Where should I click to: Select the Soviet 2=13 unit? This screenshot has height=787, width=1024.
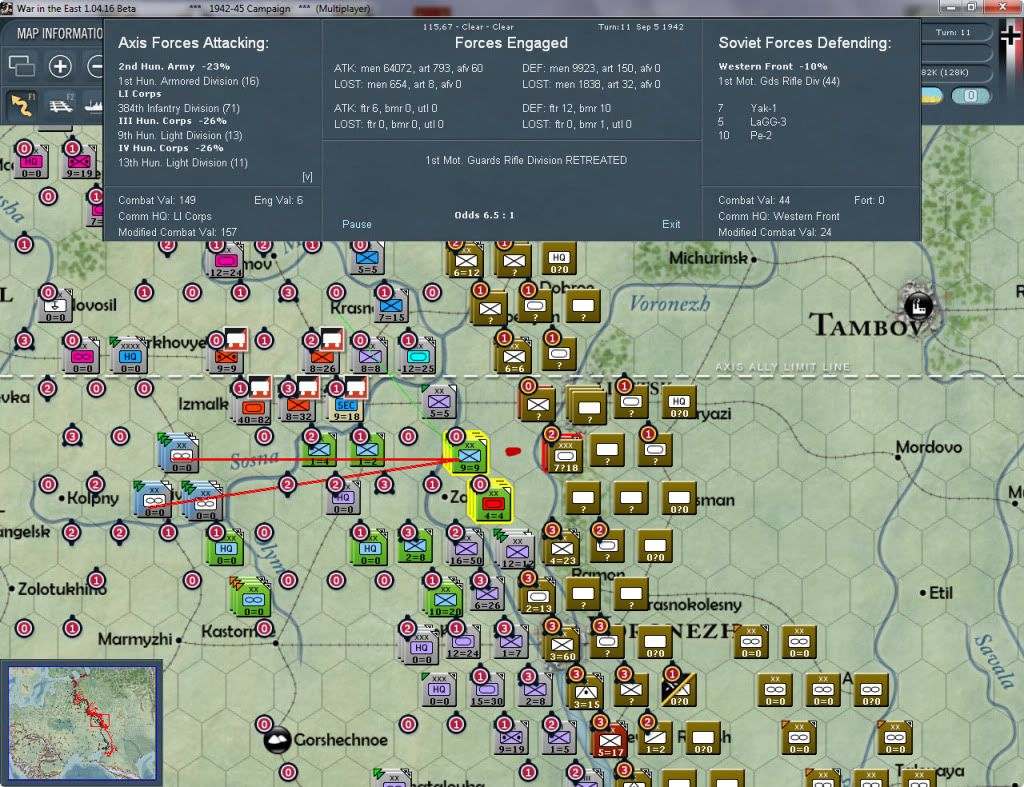click(537, 598)
